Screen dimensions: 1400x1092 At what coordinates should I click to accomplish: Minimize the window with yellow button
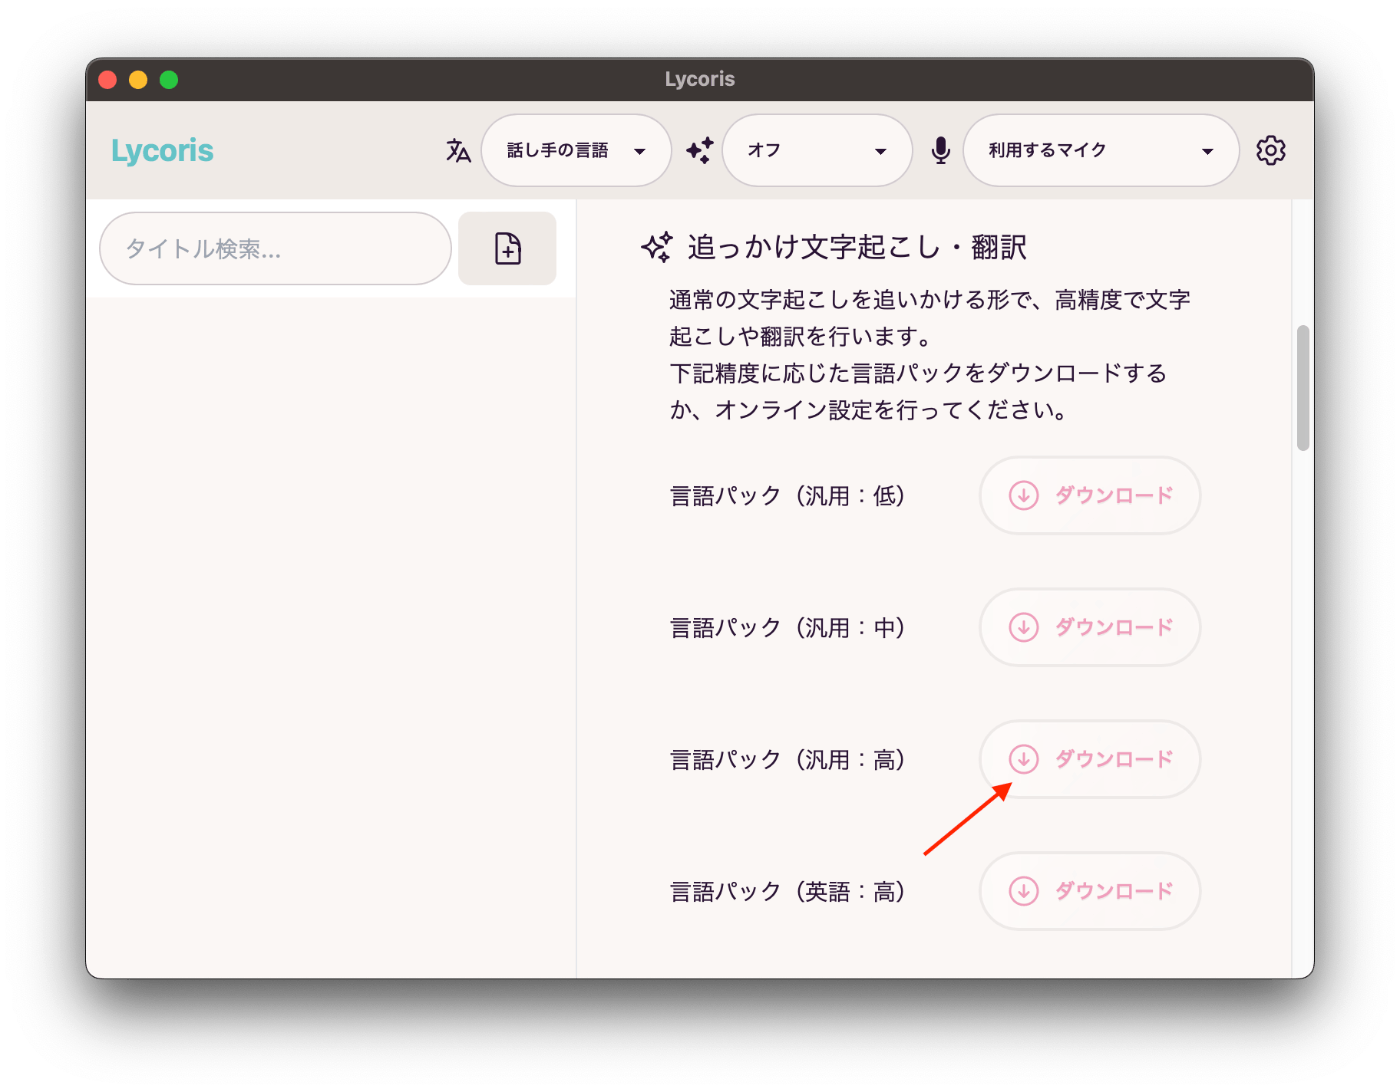click(x=138, y=80)
